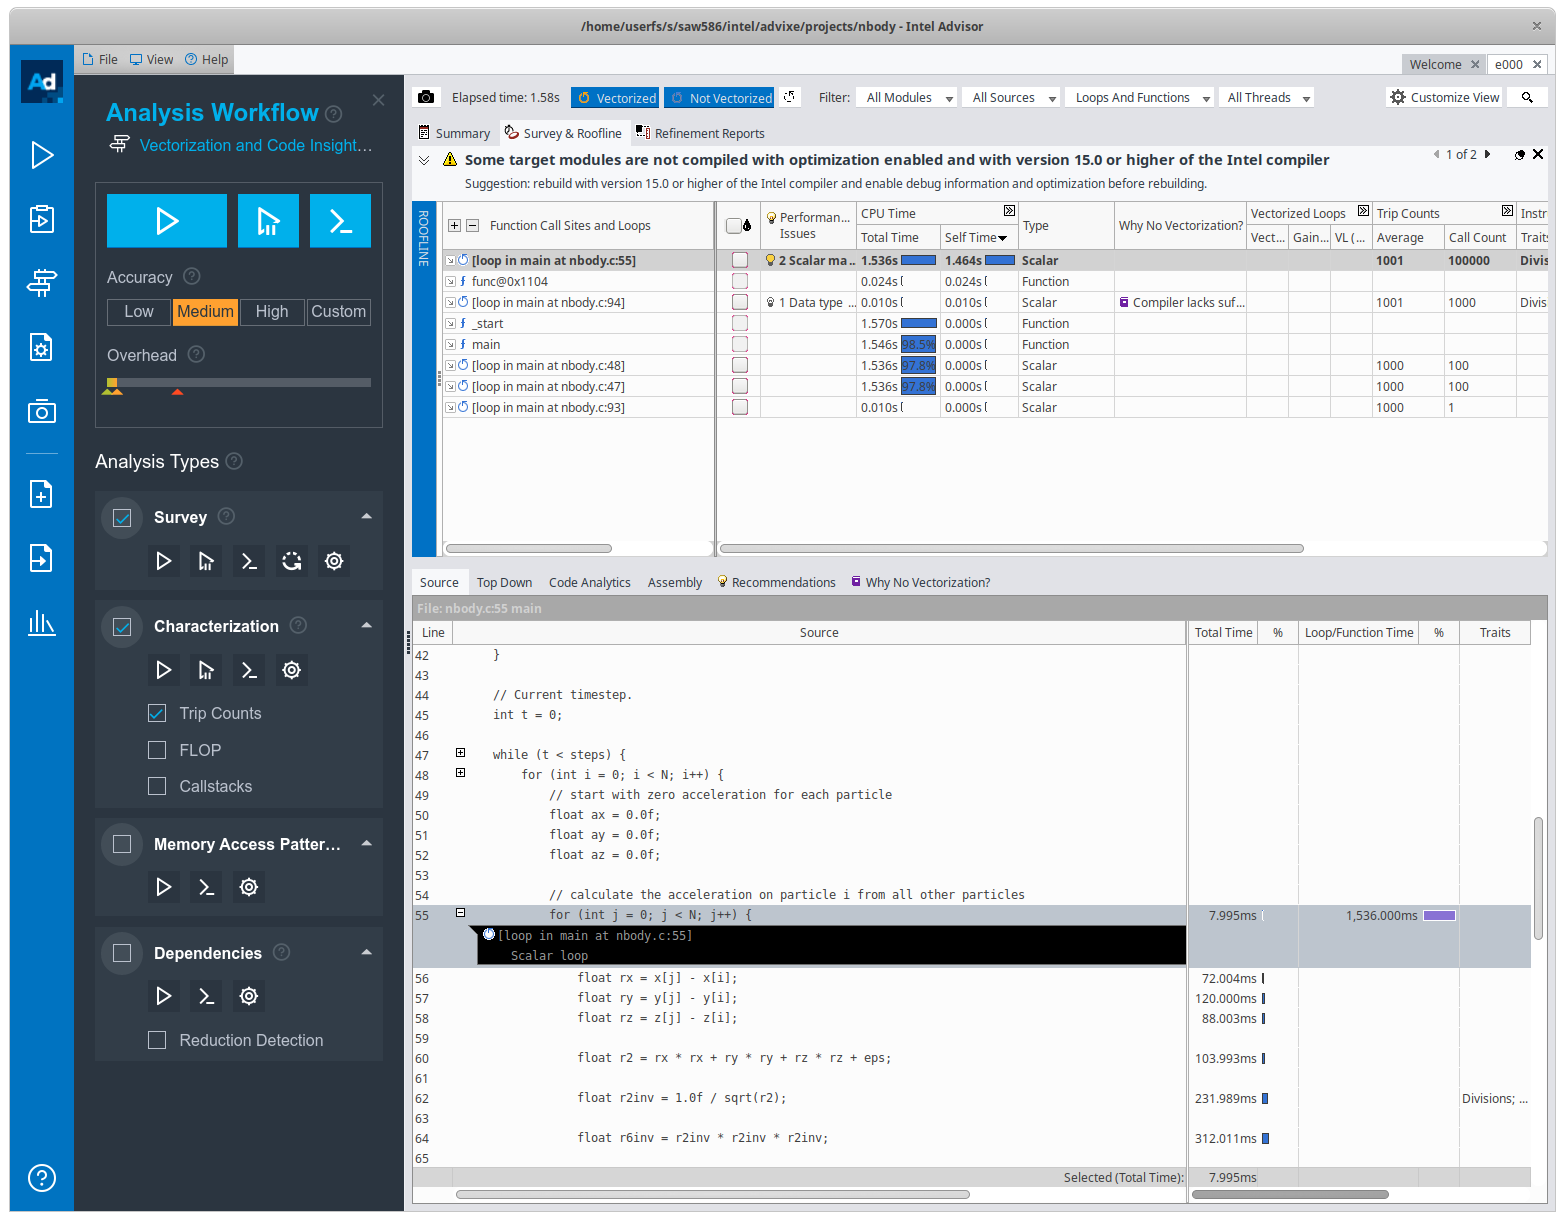Screen dimensions: 1565x1221
Task: Toggle the Survey analysis checkbox
Action: click(x=122, y=518)
